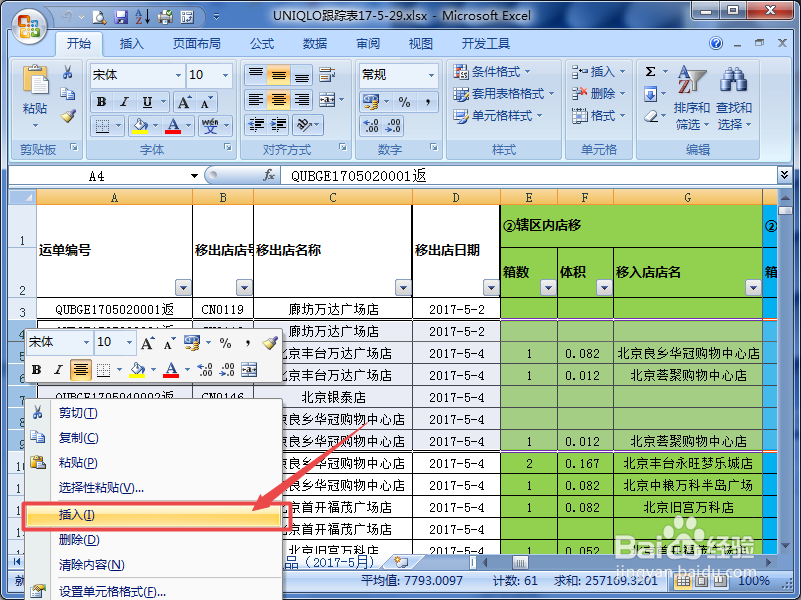Image resolution: width=801 pixels, height=600 pixels.
Task: Open Excel Help question mark
Action: (x=716, y=43)
